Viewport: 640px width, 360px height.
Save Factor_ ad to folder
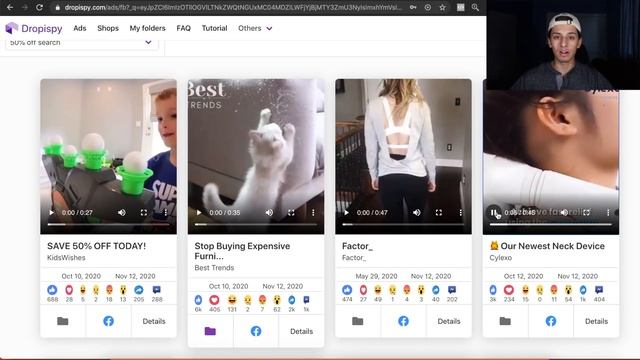(x=358, y=321)
